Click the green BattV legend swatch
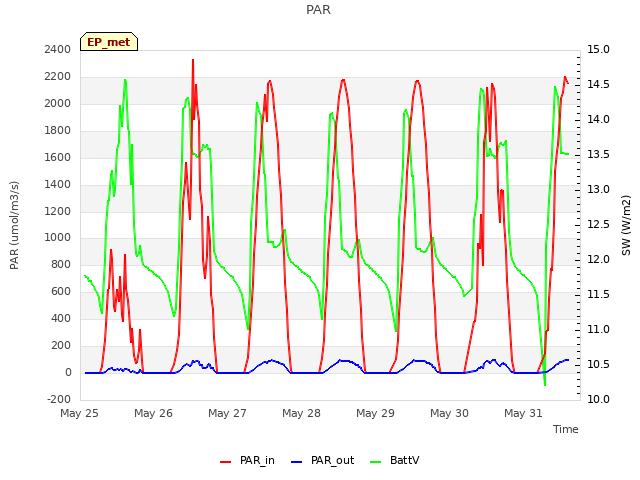The width and height of the screenshot is (640, 480). (x=376, y=462)
